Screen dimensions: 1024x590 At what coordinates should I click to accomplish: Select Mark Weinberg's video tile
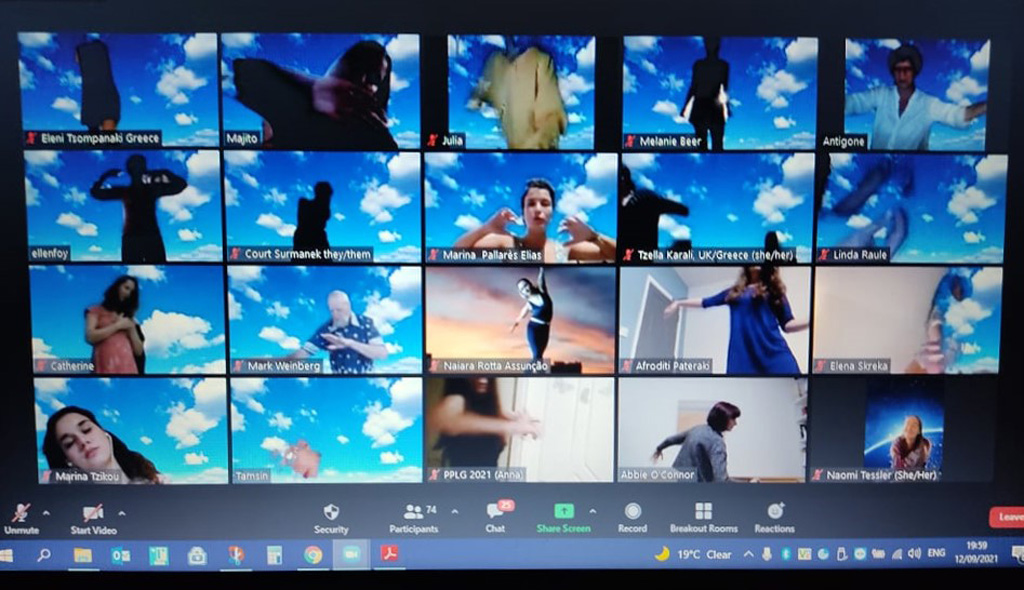click(x=324, y=320)
